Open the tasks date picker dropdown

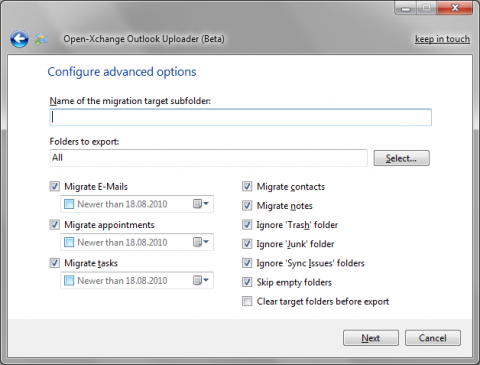201,280
